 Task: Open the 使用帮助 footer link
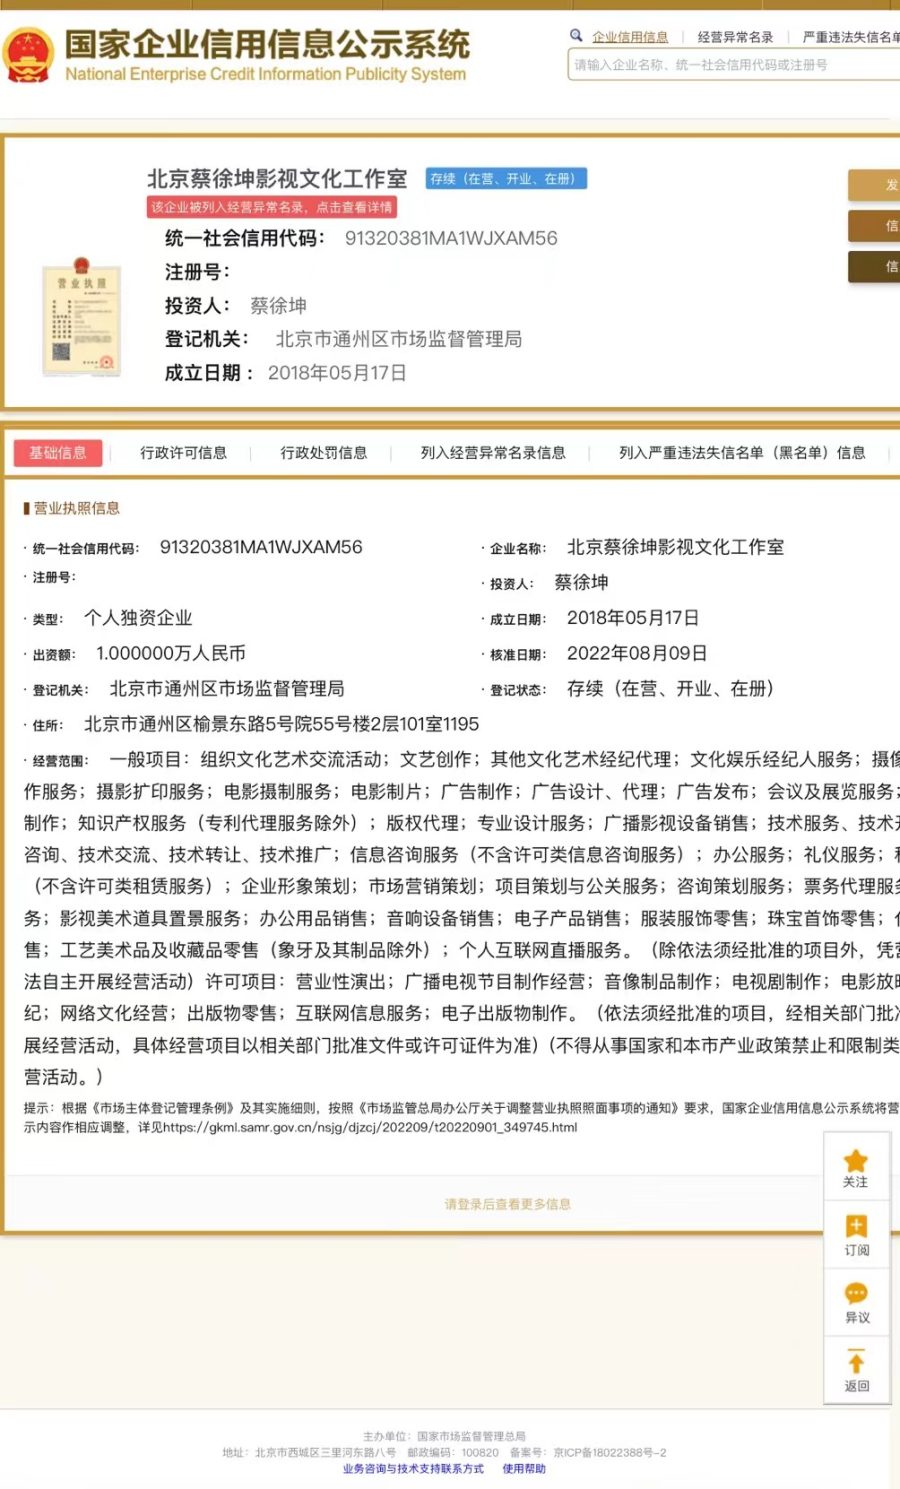click(x=524, y=1469)
